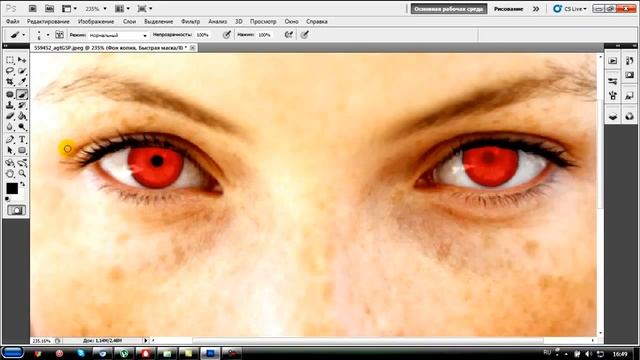Screen dimensions: 640x360
Task: Select the Spot Healing Brush tool
Action: (10, 94)
